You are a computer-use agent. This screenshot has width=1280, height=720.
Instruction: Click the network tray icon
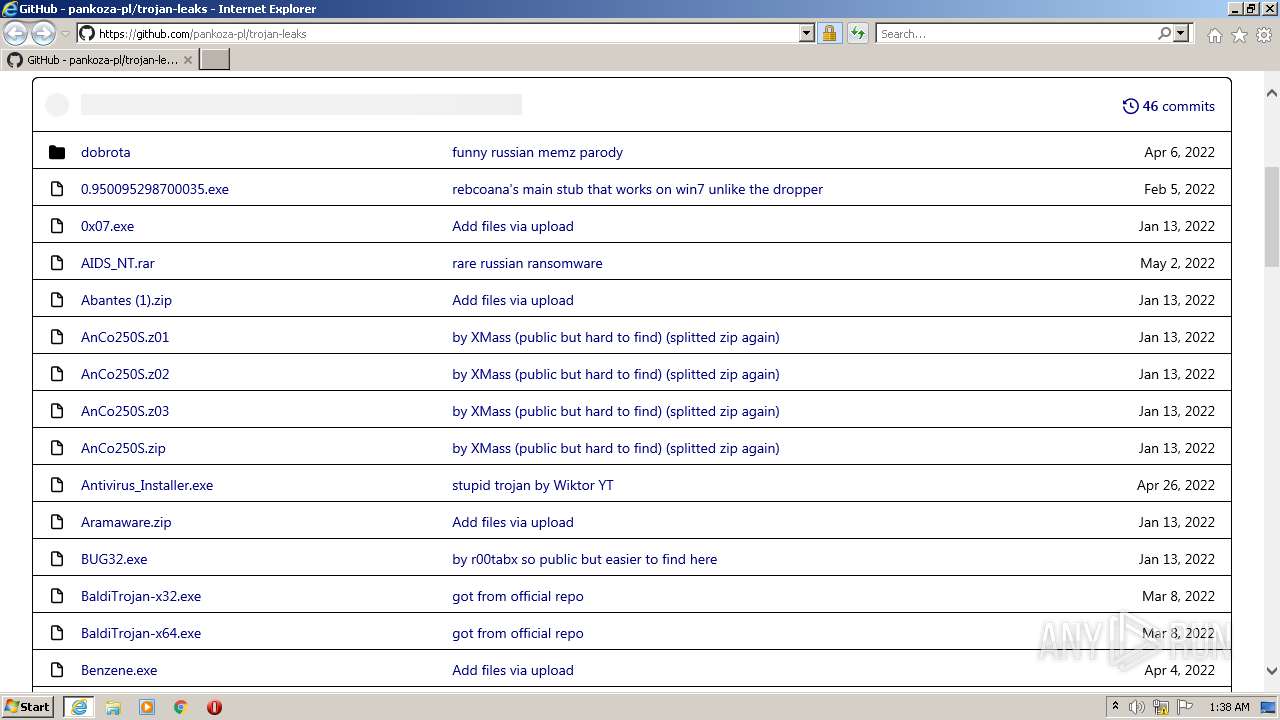pyautogui.click(x=1161, y=707)
